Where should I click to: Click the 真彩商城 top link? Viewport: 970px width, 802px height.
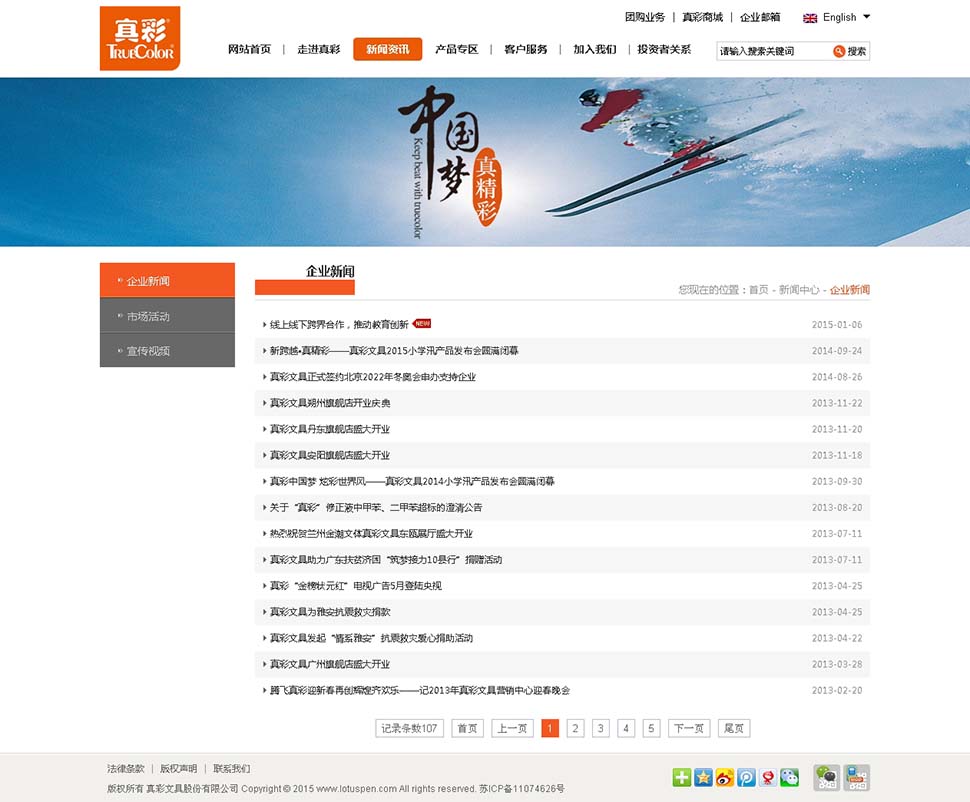(702, 17)
